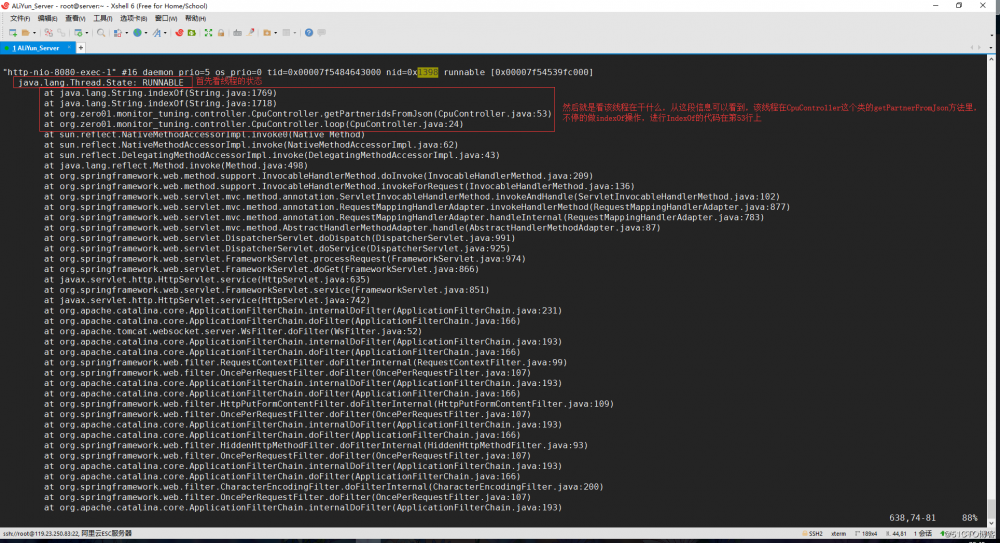This screenshot has height=543, width=1000.
Task: Click the orange folder toolbar icon
Action: (x=267, y=33)
